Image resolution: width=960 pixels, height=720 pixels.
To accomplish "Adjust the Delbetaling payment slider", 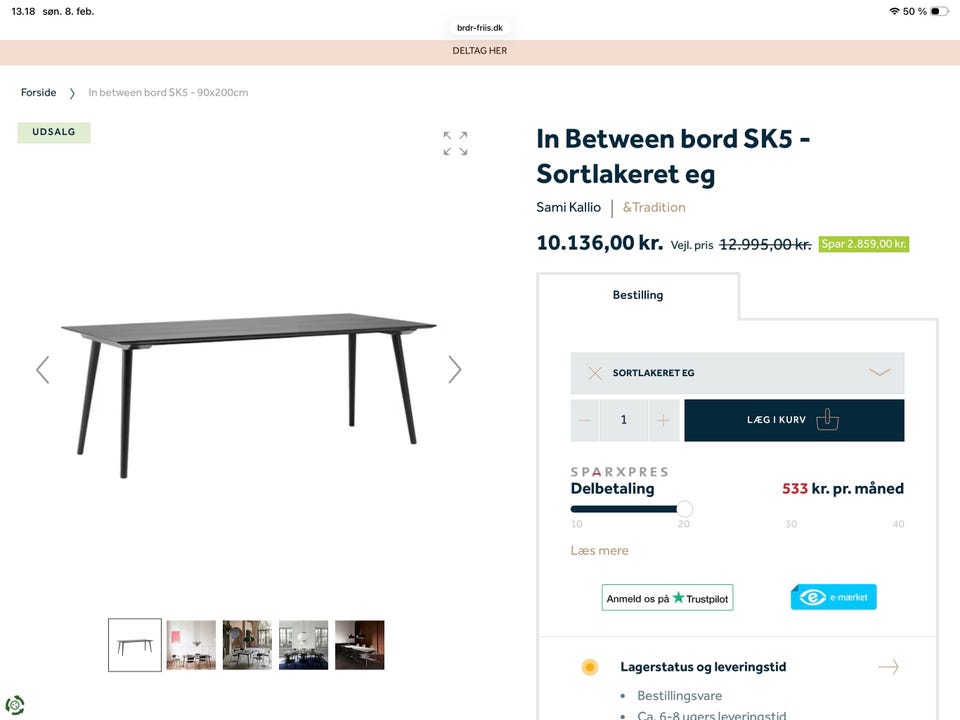I will click(684, 509).
